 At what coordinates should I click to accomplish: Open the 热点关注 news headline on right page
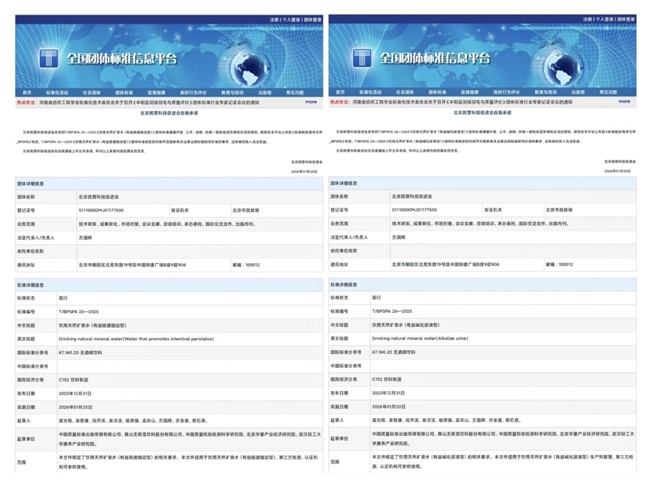click(x=463, y=102)
